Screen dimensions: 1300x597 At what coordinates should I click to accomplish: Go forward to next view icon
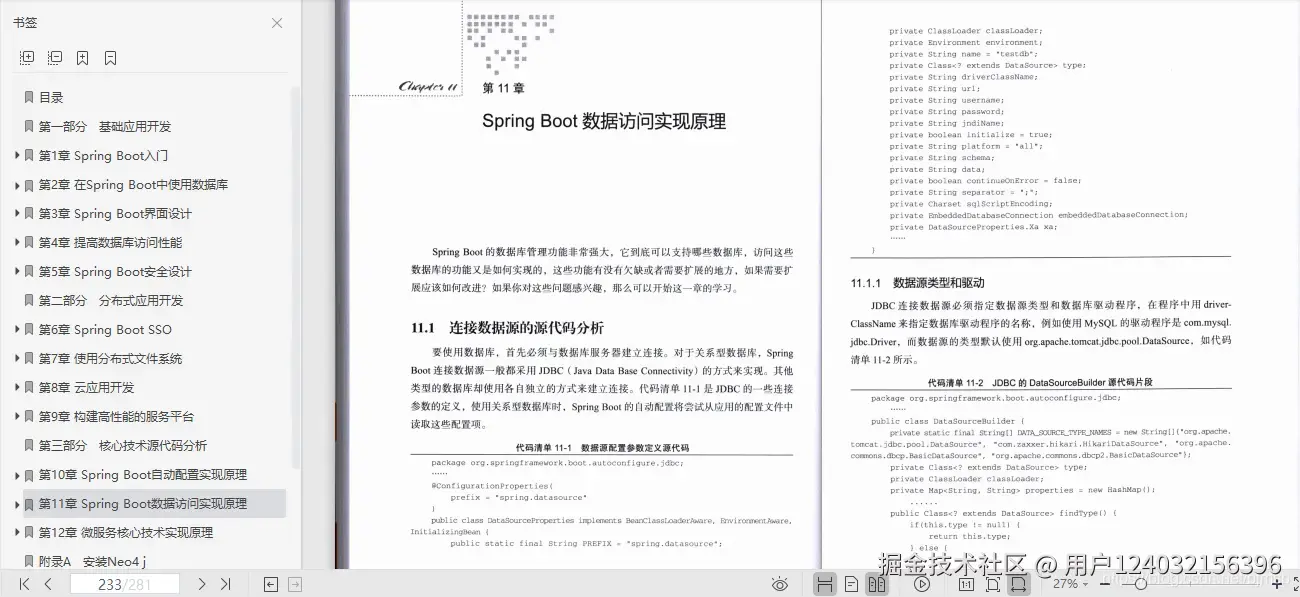coord(295,584)
